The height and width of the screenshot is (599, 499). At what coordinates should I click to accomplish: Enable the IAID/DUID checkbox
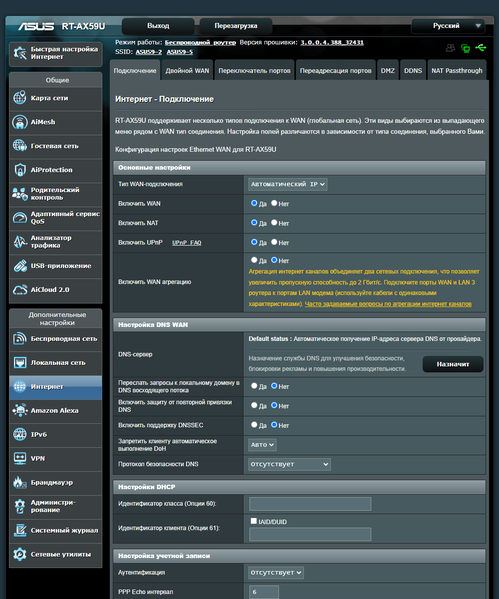pyautogui.click(x=253, y=521)
